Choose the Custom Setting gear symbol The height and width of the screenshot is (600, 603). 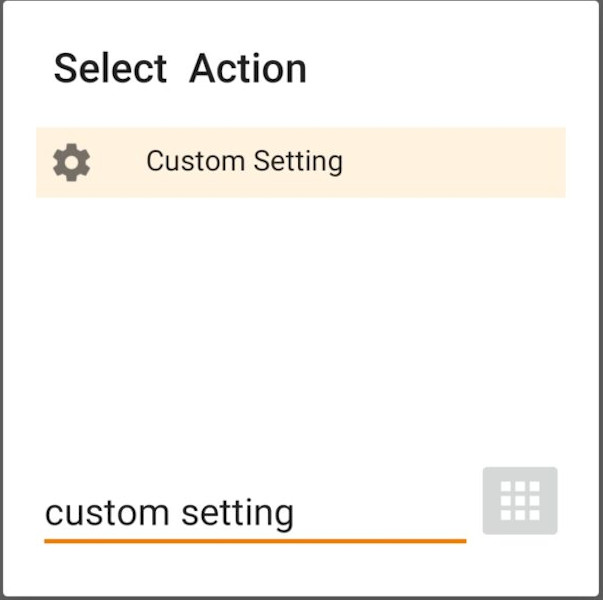[71, 162]
